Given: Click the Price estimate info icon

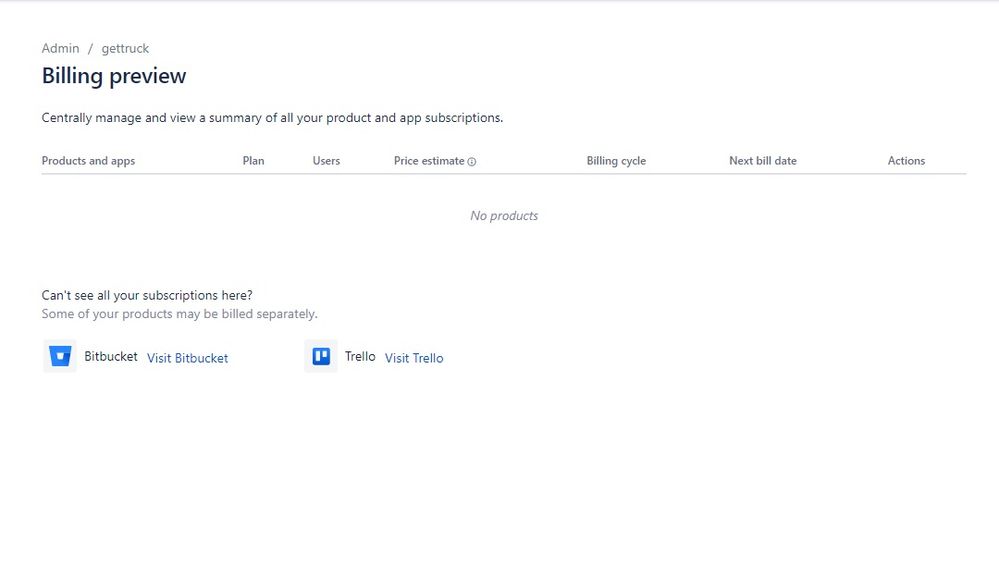Looking at the screenshot, I should (x=471, y=162).
